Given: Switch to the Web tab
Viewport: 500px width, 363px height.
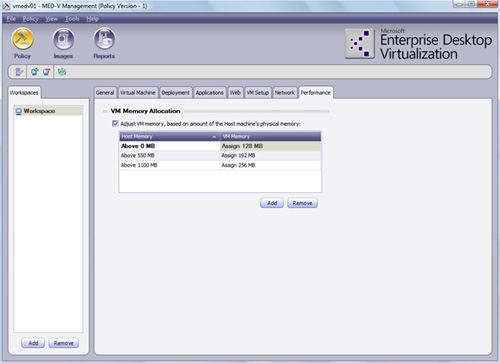Looking at the screenshot, I should [x=235, y=93].
